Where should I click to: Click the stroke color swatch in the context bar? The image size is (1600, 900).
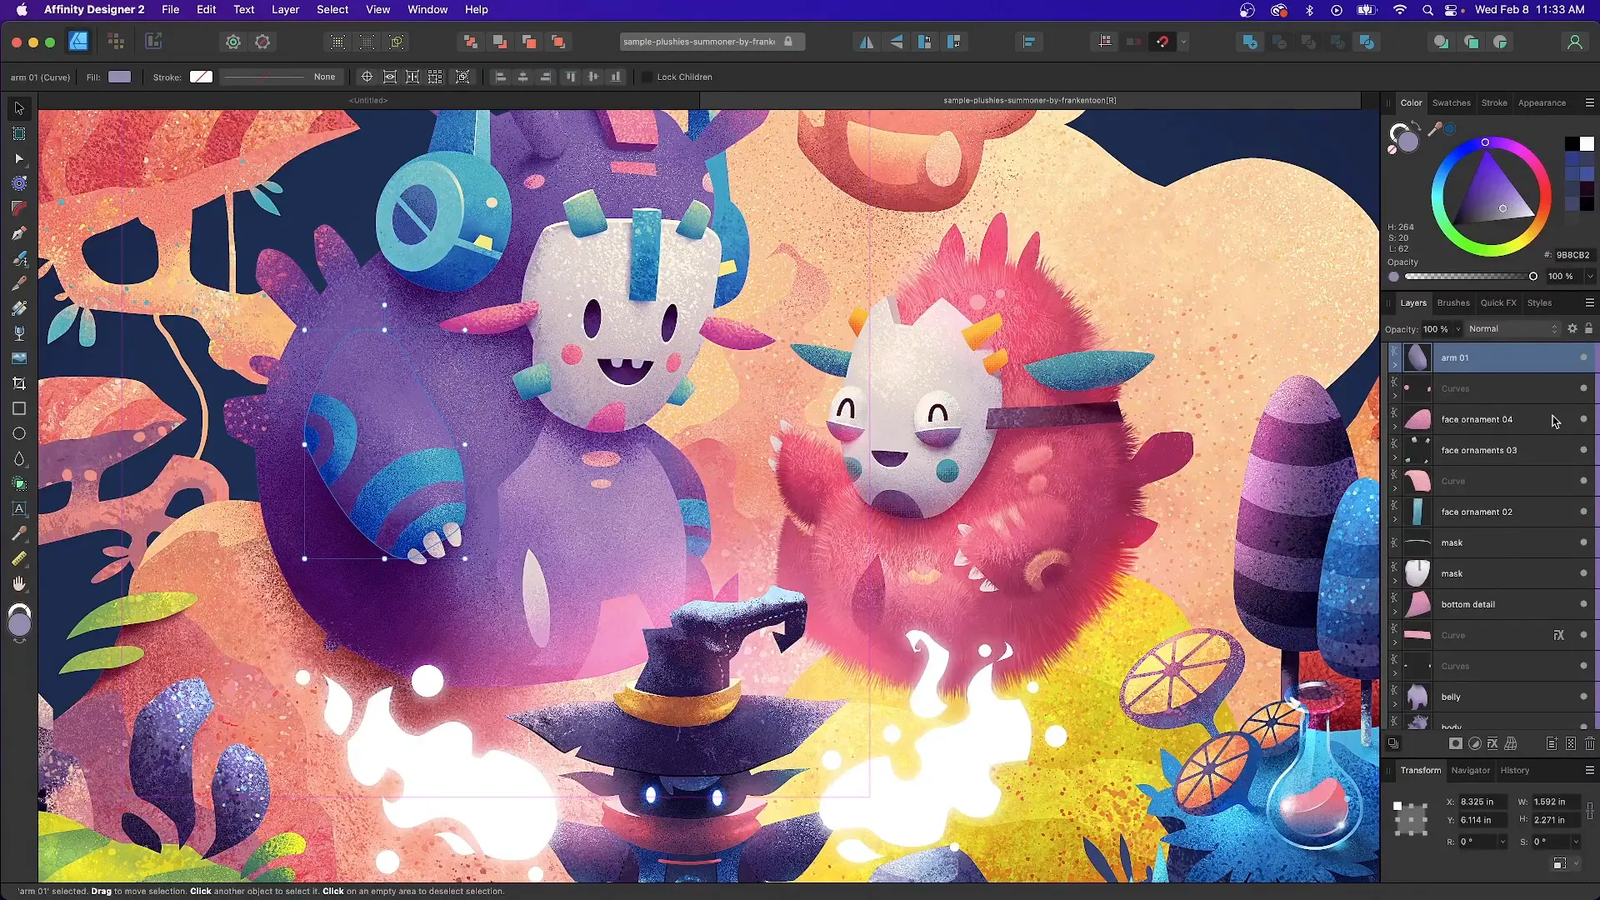[201, 76]
